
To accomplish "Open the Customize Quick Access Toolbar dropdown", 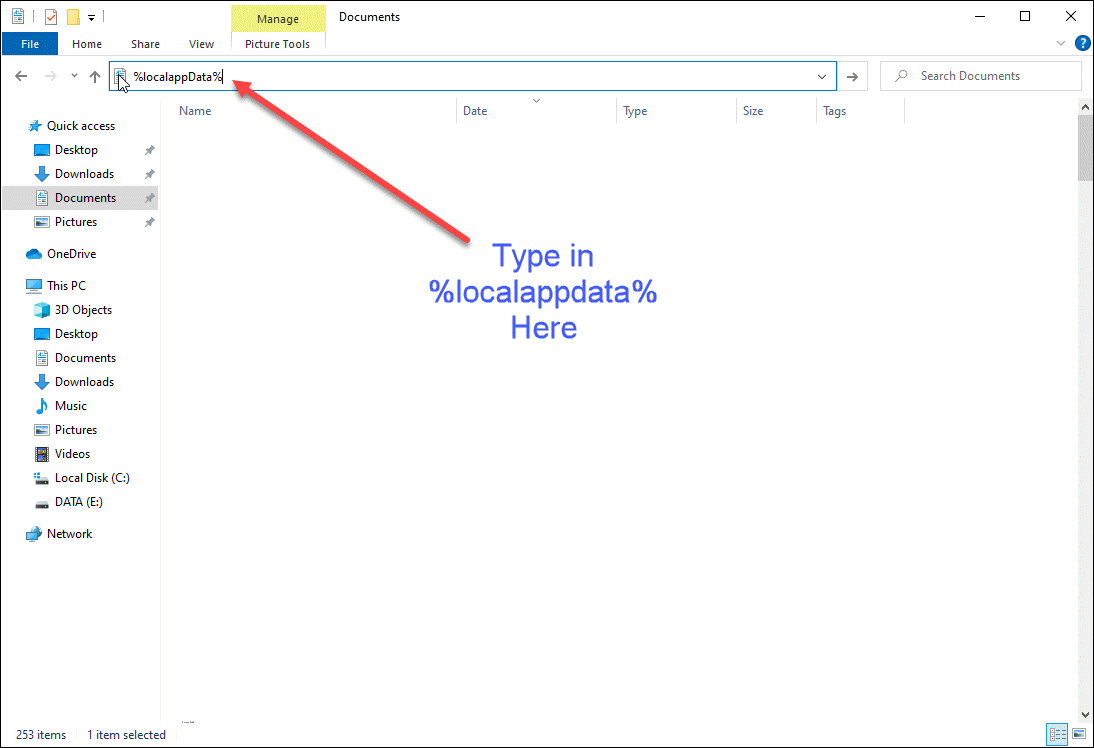I will pos(91,17).
